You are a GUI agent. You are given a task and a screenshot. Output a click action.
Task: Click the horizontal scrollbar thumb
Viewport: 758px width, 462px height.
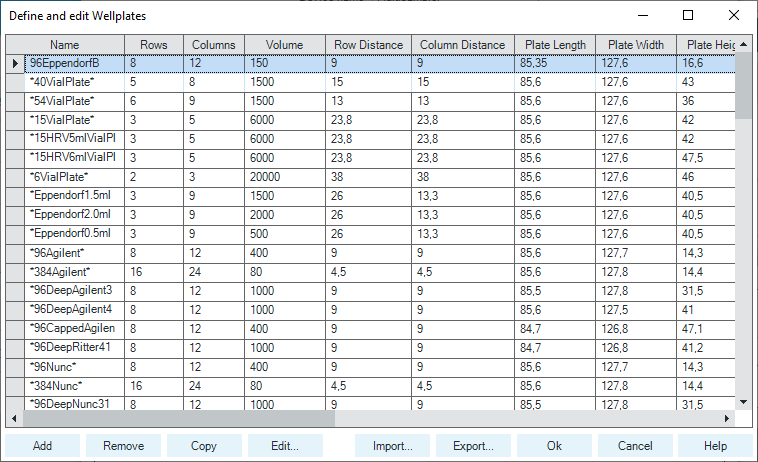[x=179, y=419]
